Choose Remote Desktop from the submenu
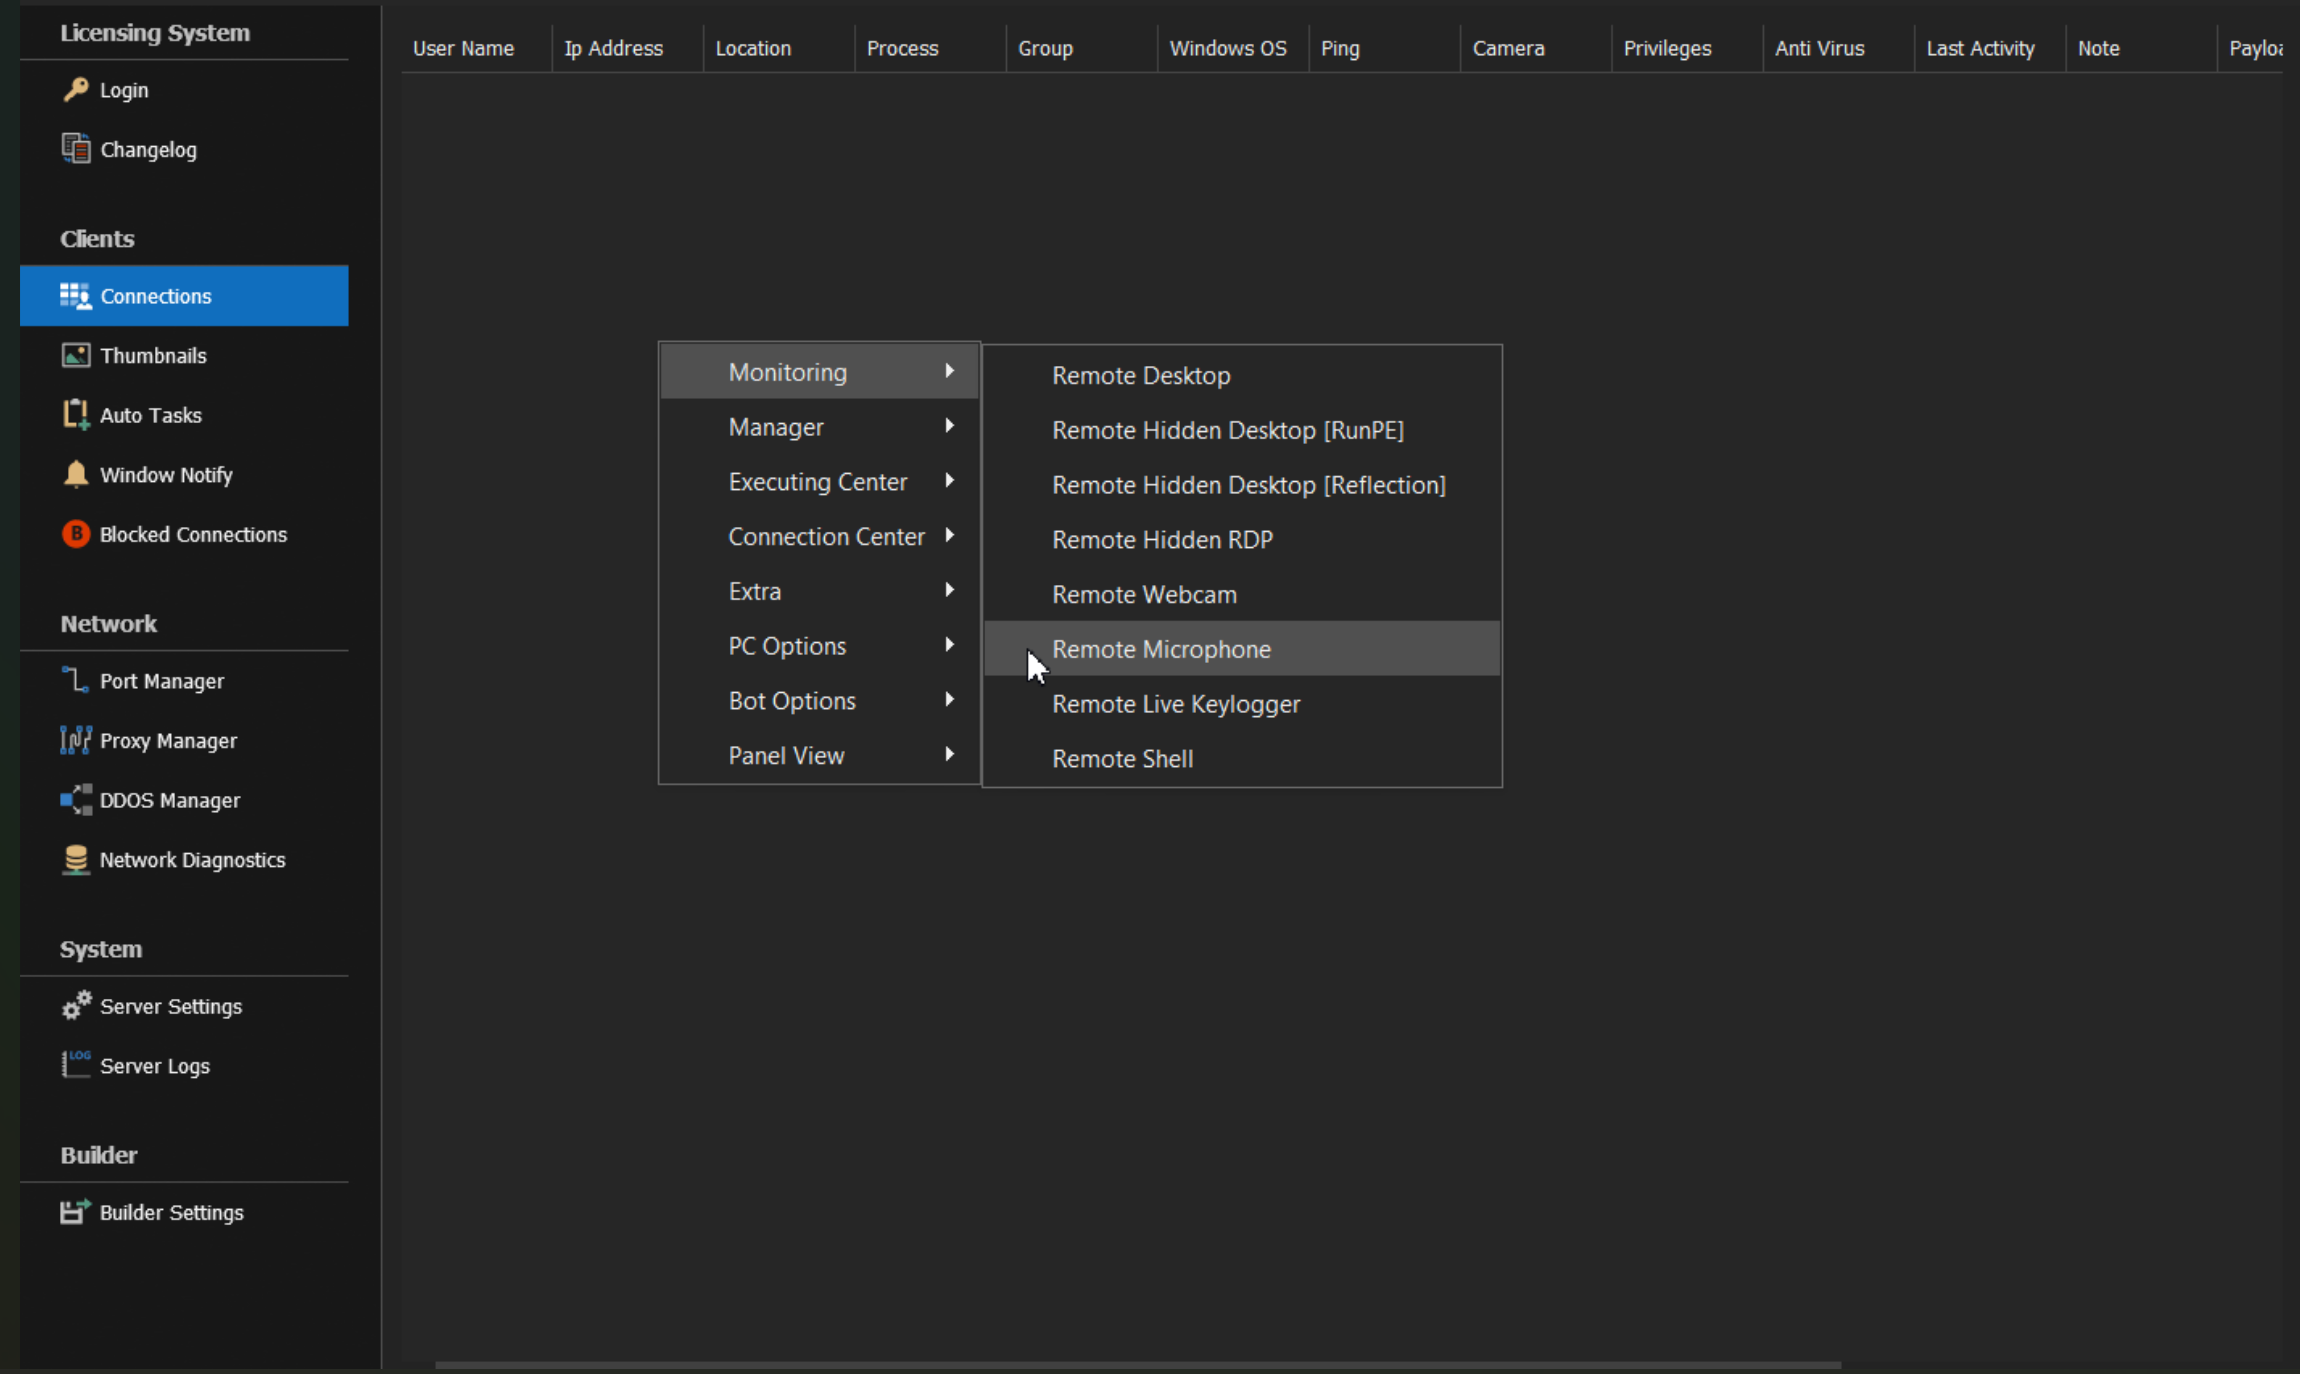2300x1374 pixels. pyautogui.click(x=1242, y=375)
